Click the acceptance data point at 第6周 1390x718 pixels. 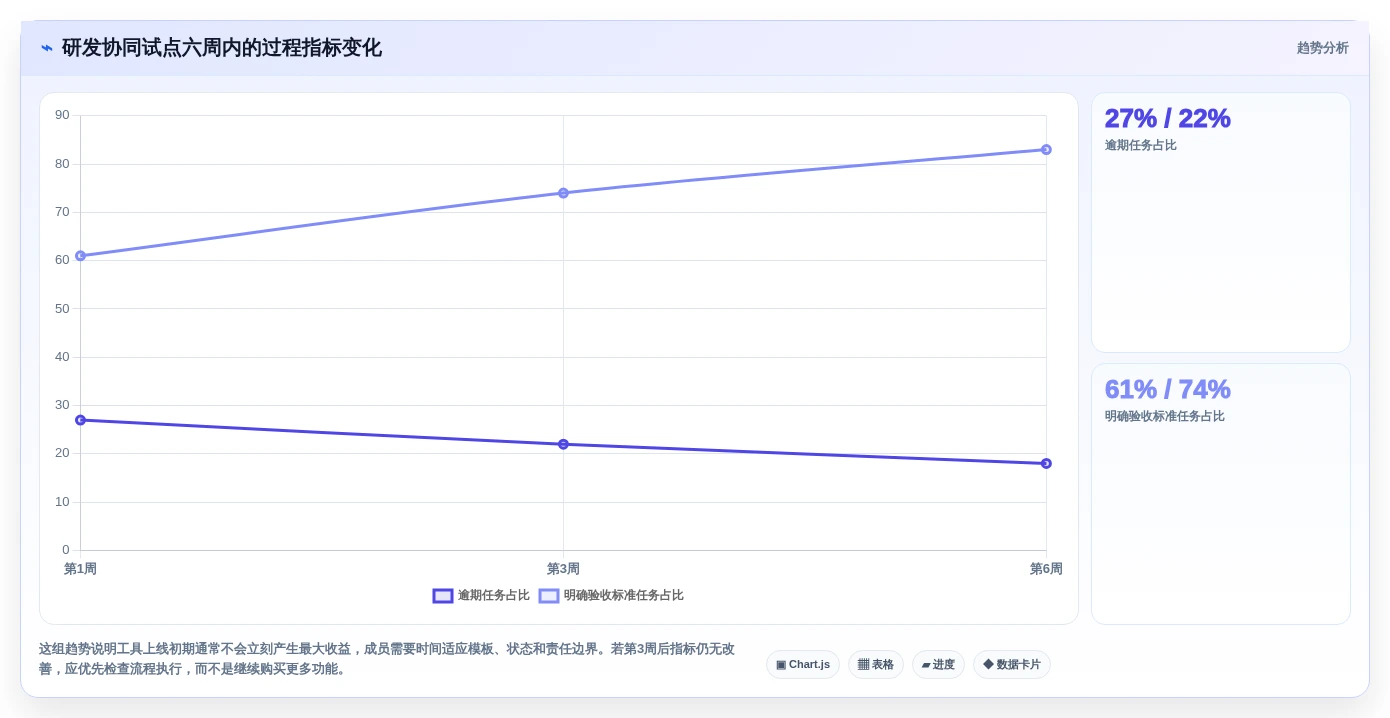[1046, 150]
